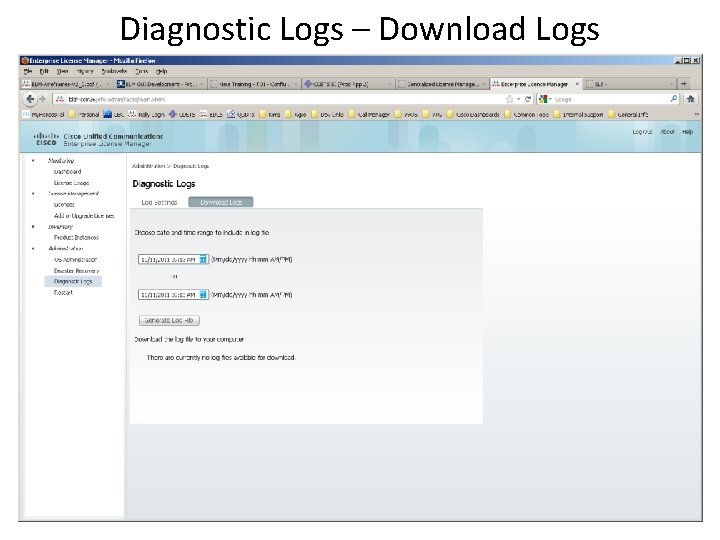Click the browser Forward arrow button
Image resolution: width=720 pixels, height=540 pixels.
(42, 99)
